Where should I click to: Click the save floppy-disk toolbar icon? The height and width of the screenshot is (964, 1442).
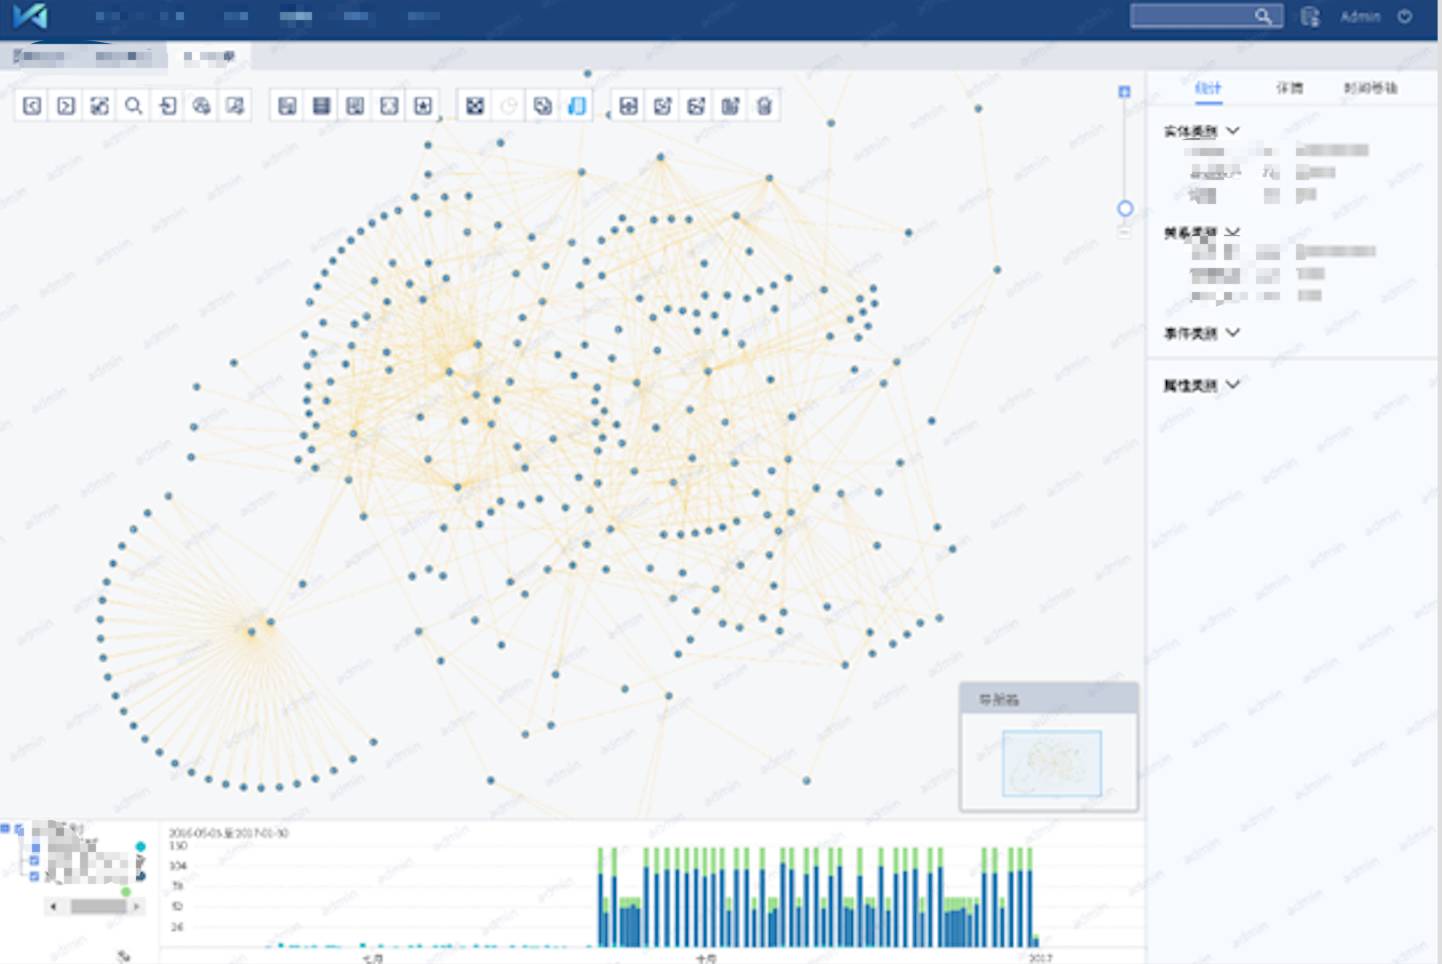(x=288, y=105)
